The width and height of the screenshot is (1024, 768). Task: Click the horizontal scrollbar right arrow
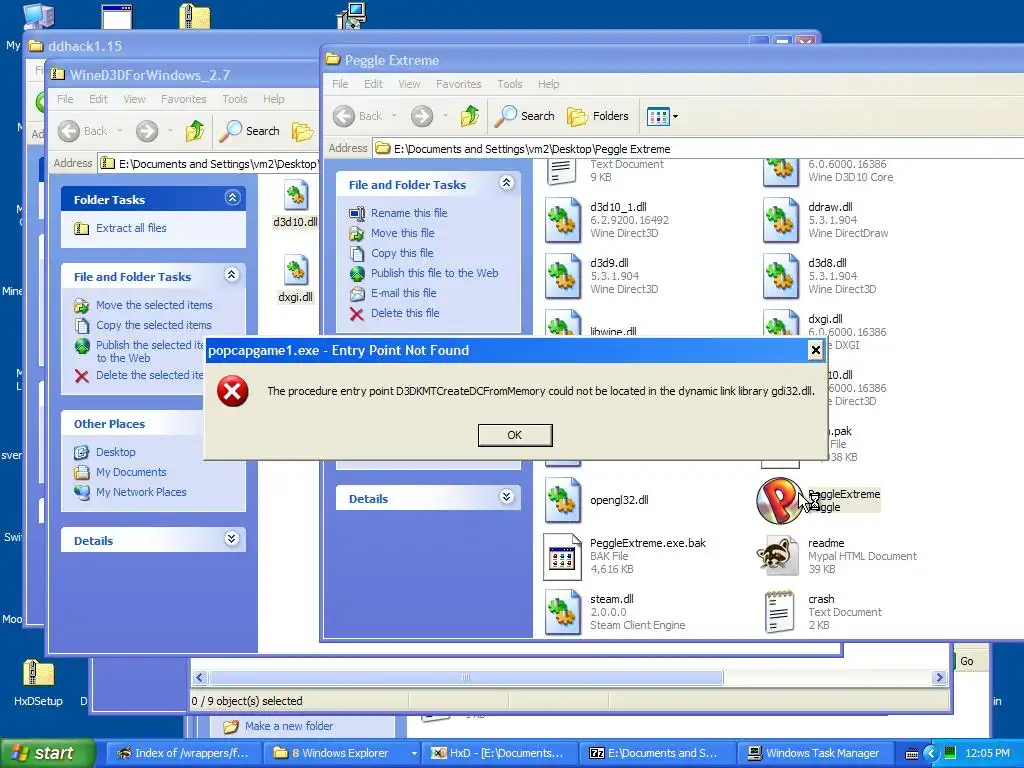(939, 677)
